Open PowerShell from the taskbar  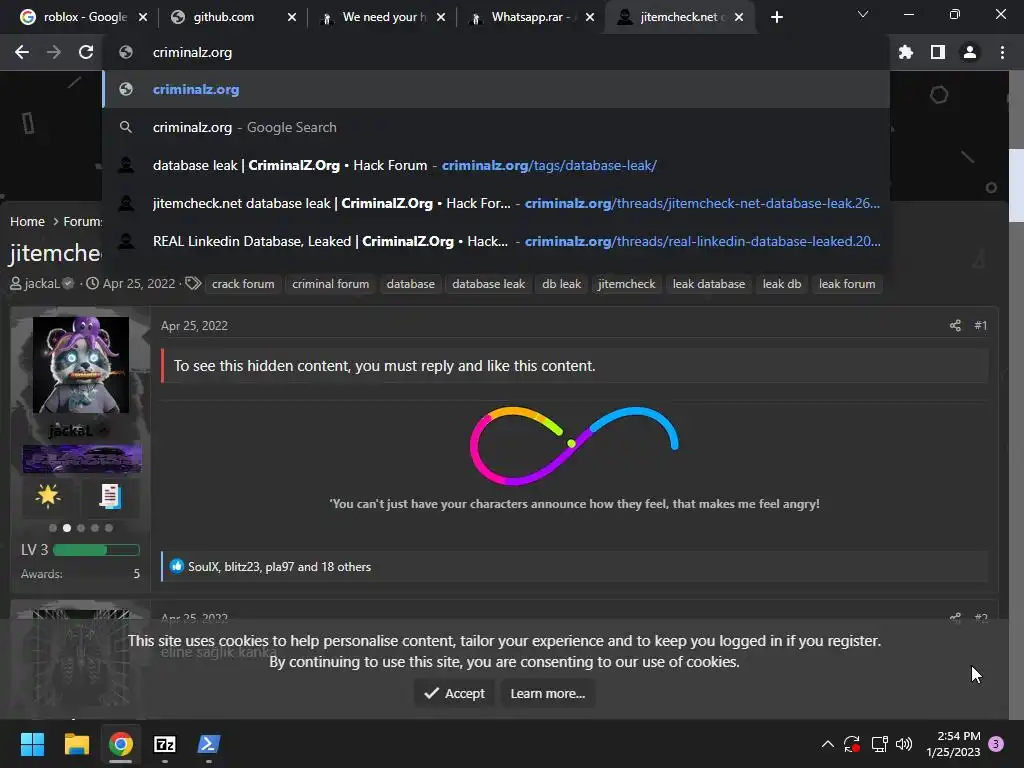click(x=209, y=744)
